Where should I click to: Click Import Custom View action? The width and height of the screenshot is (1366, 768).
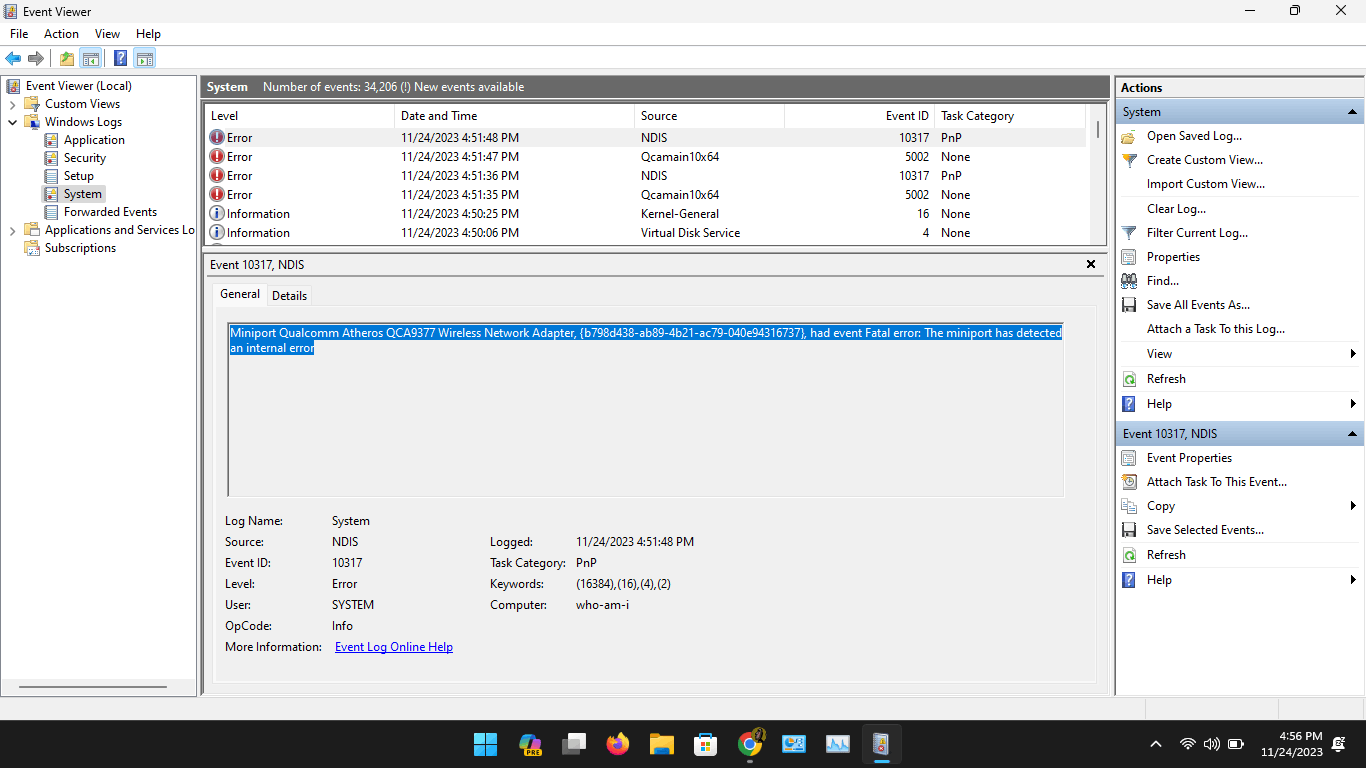click(x=1206, y=184)
